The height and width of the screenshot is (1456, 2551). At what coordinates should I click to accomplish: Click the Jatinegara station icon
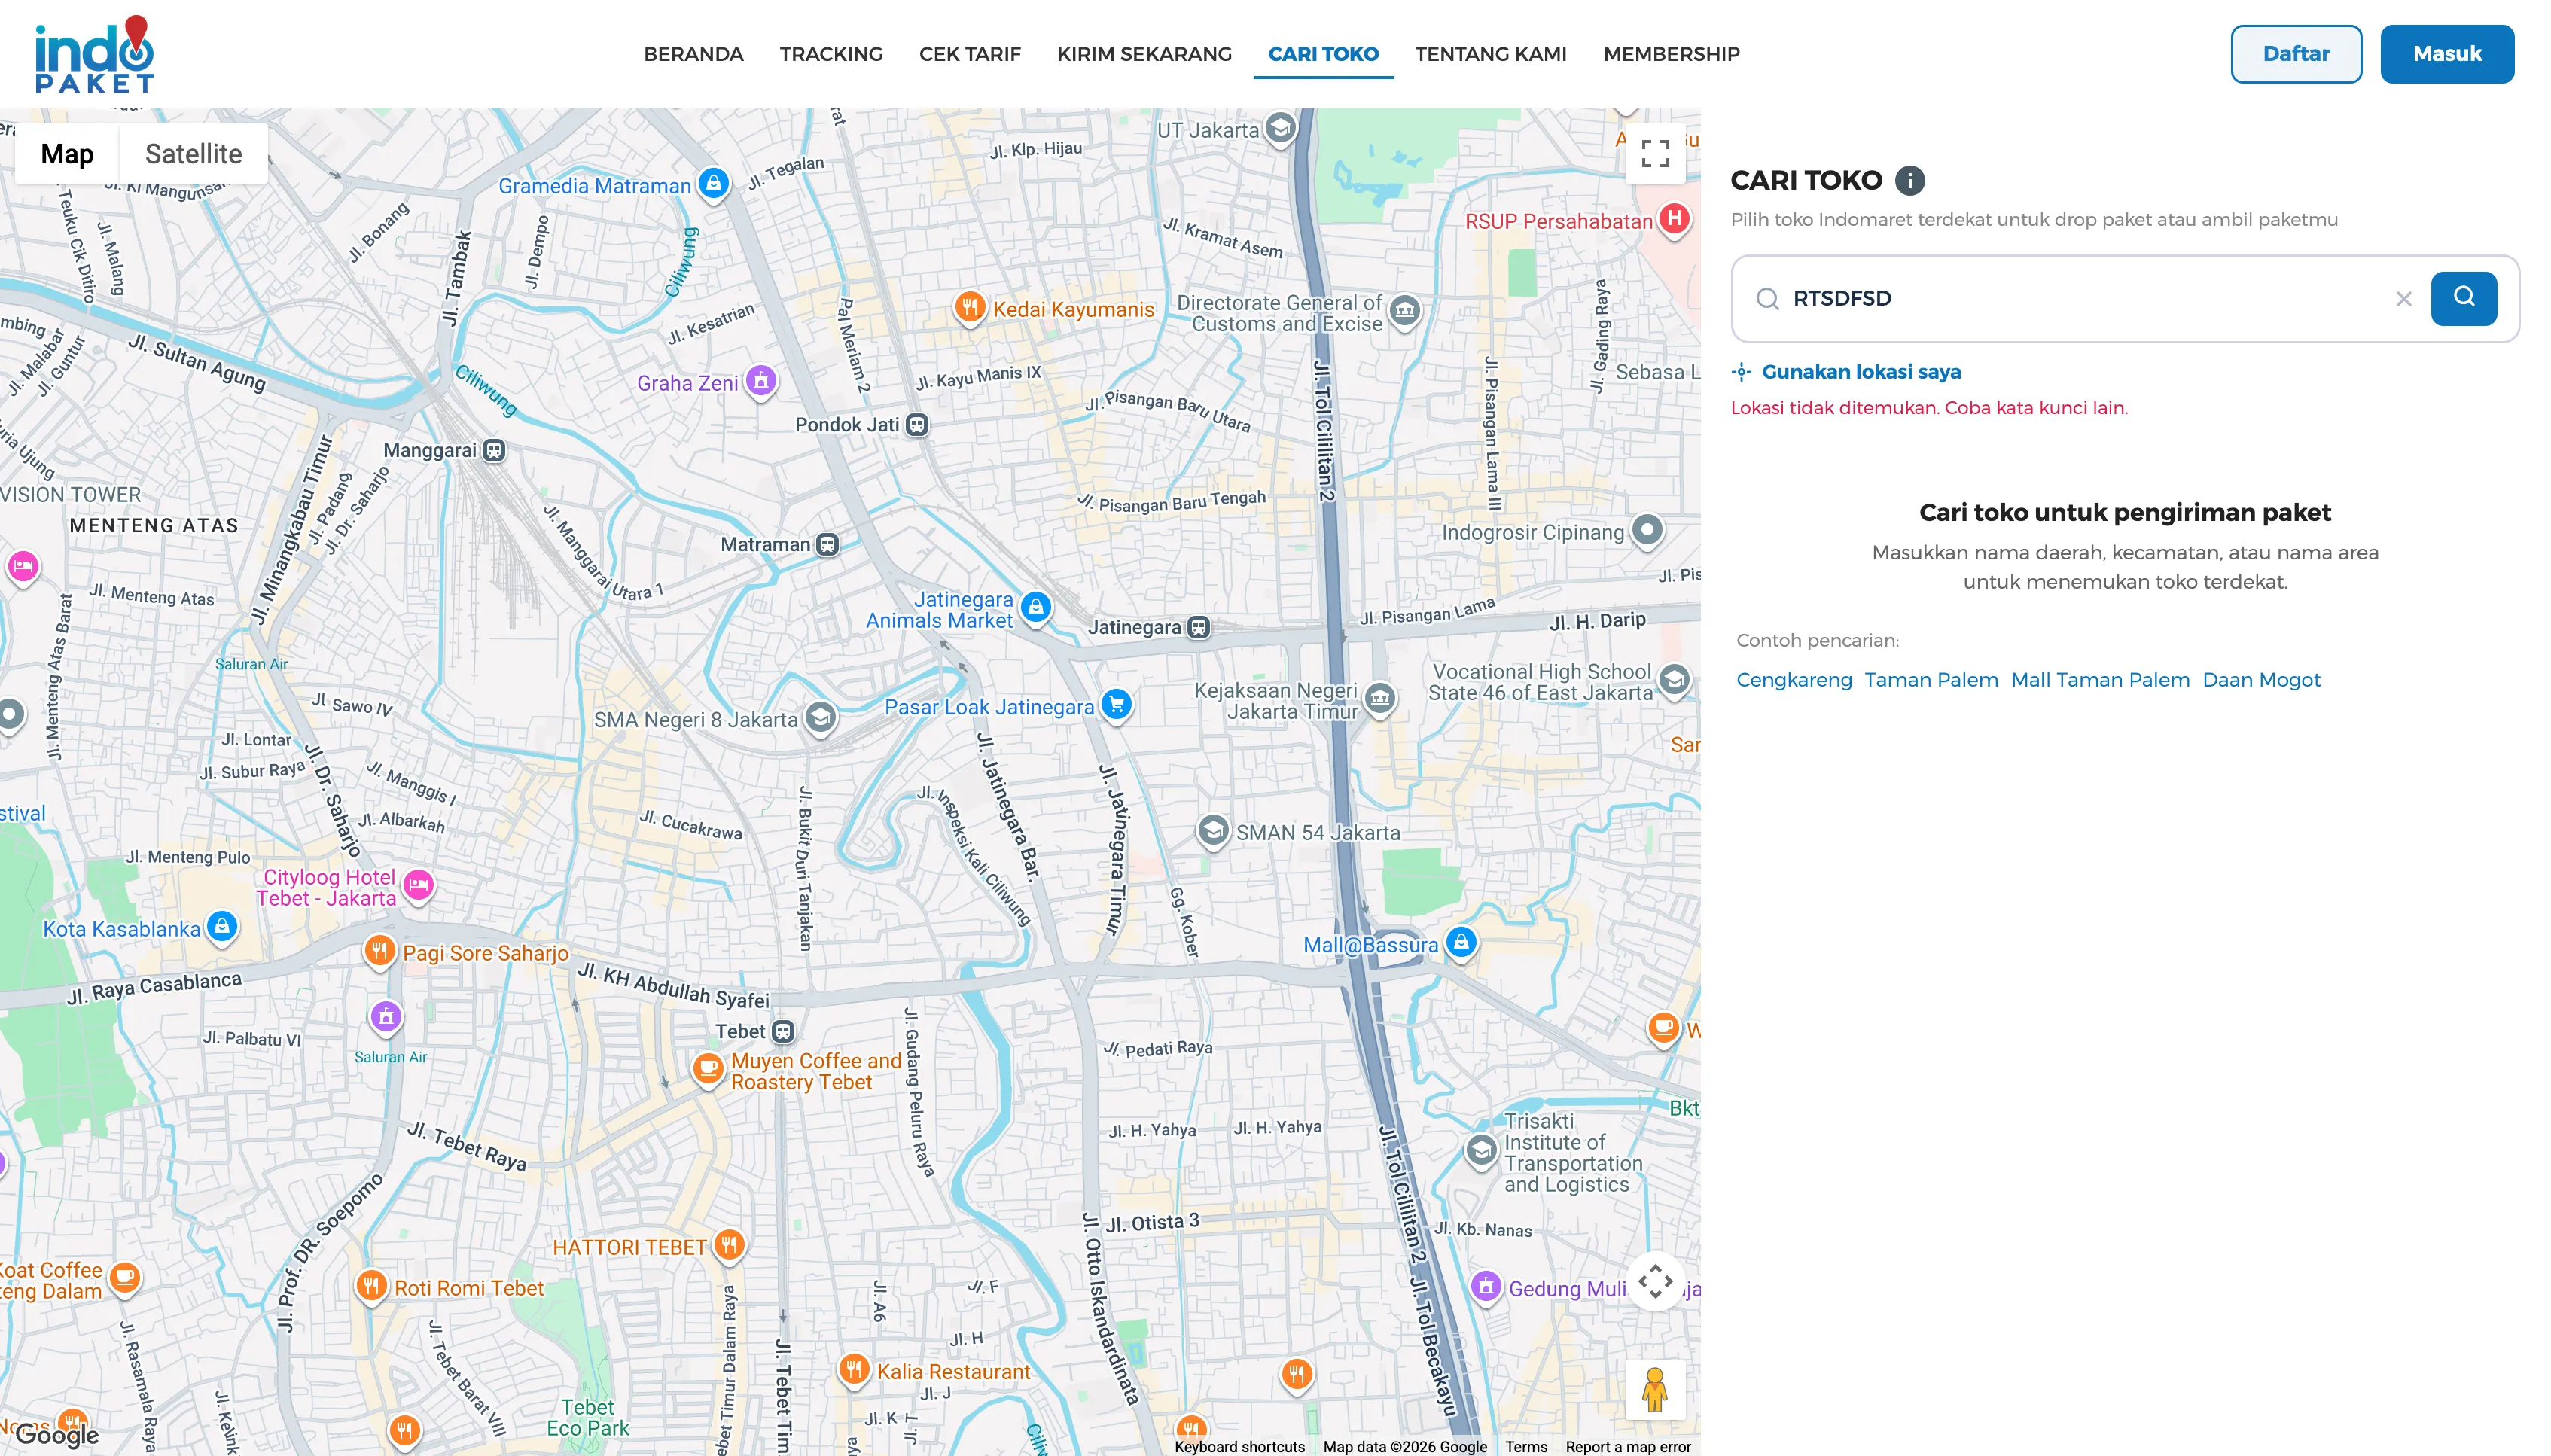(x=1198, y=627)
